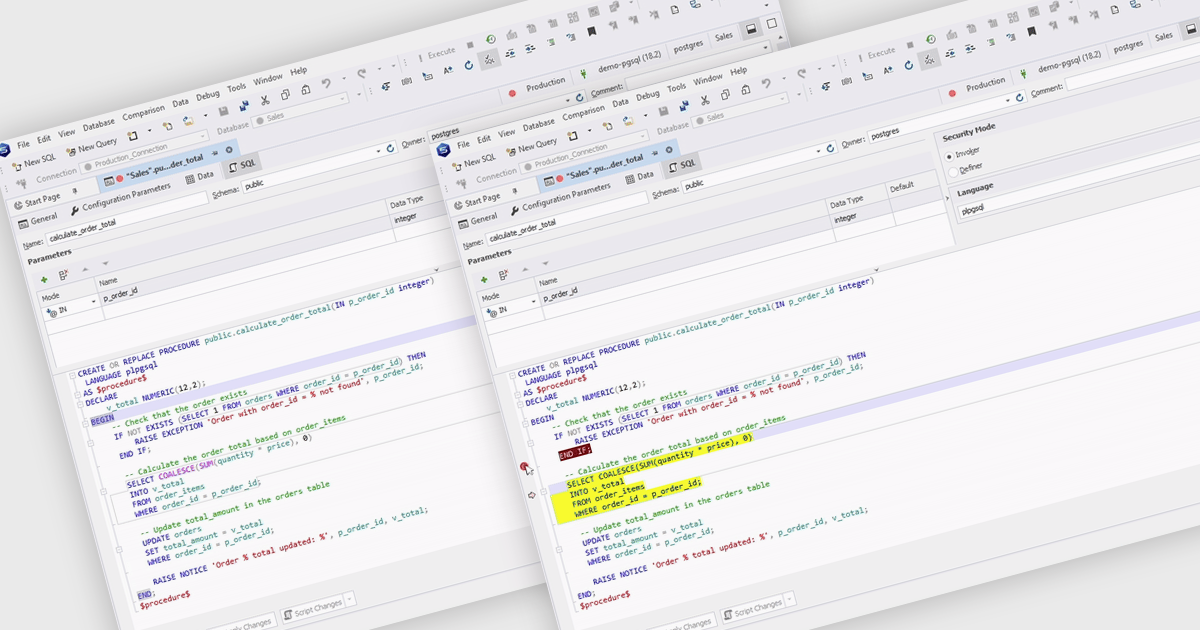Click refresh icon next to A+ in front window
This screenshot has width=1200, height=630.
click(x=909, y=65)
